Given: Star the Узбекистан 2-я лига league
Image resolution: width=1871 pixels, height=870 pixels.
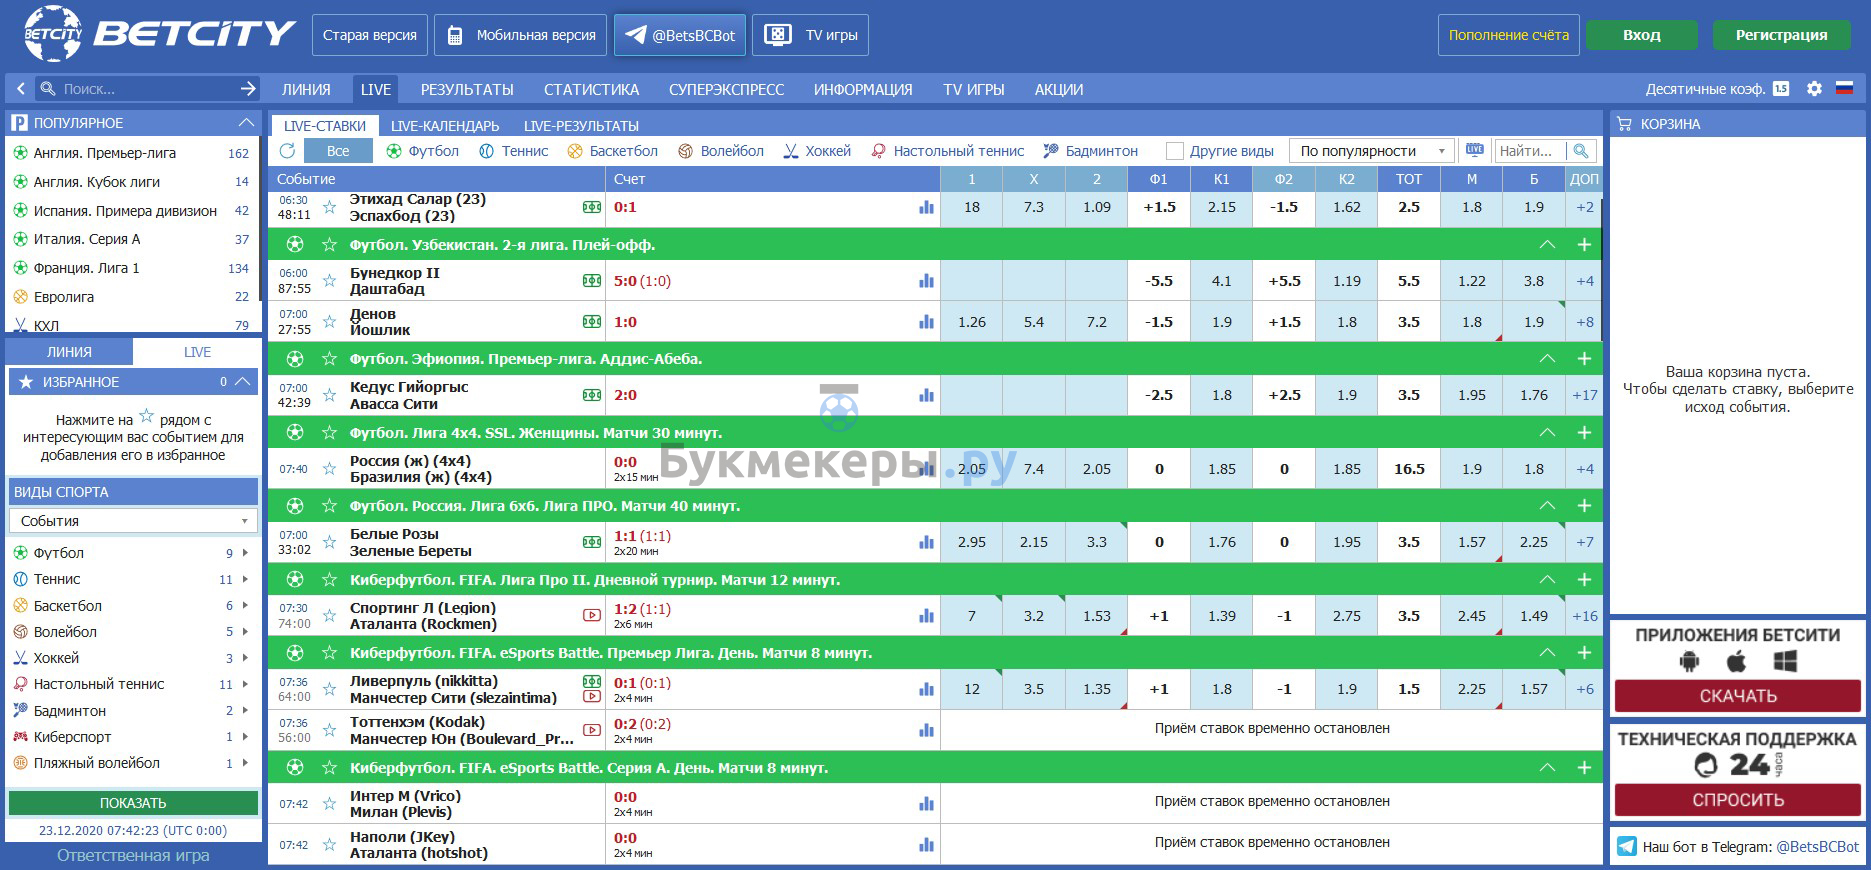Looking at the screenshot, I should pyautogui.click(x=329, y=245).
